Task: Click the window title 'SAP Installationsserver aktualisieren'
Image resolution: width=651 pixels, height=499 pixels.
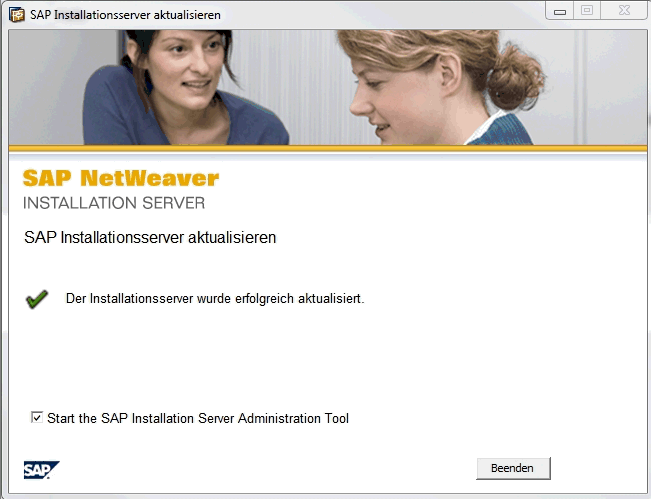Action: pos(125,15)
